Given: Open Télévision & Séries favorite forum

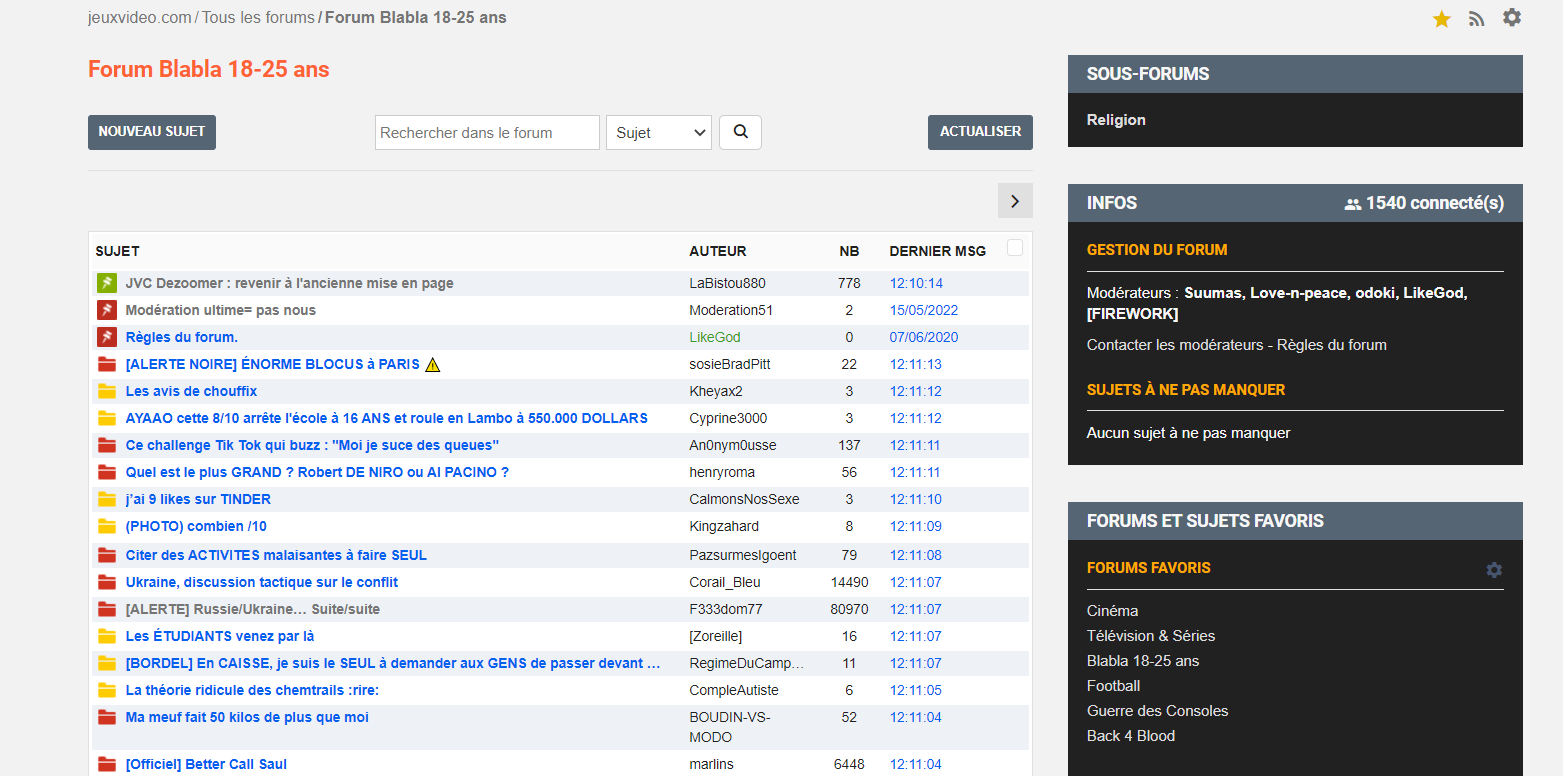Looking at the screenshot, I should coord(1151,636).
